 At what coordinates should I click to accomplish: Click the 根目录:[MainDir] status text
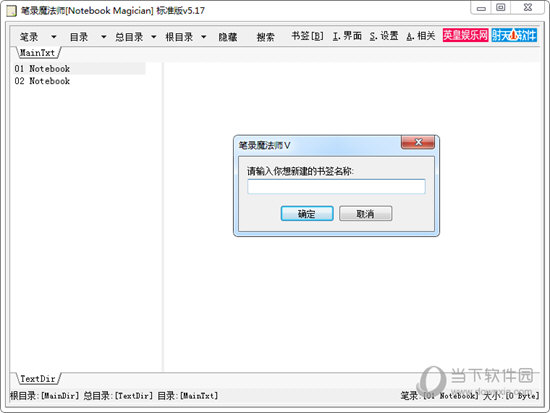(x=45, y=396)
